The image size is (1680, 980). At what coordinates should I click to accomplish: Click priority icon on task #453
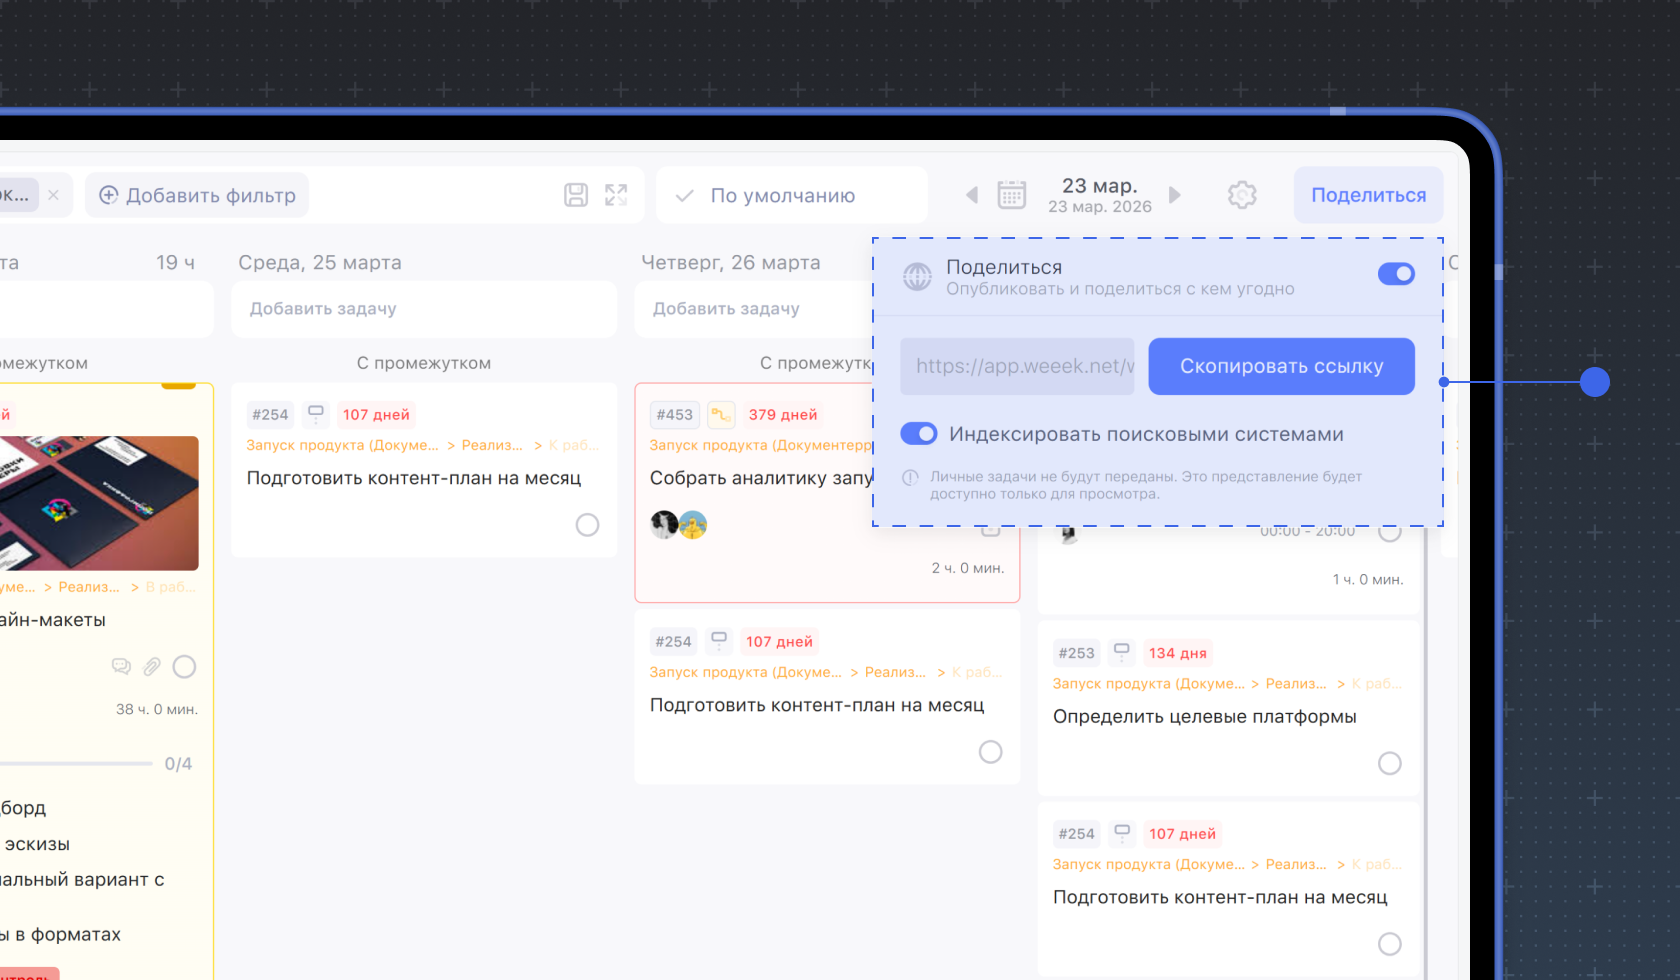click(720, 414)
